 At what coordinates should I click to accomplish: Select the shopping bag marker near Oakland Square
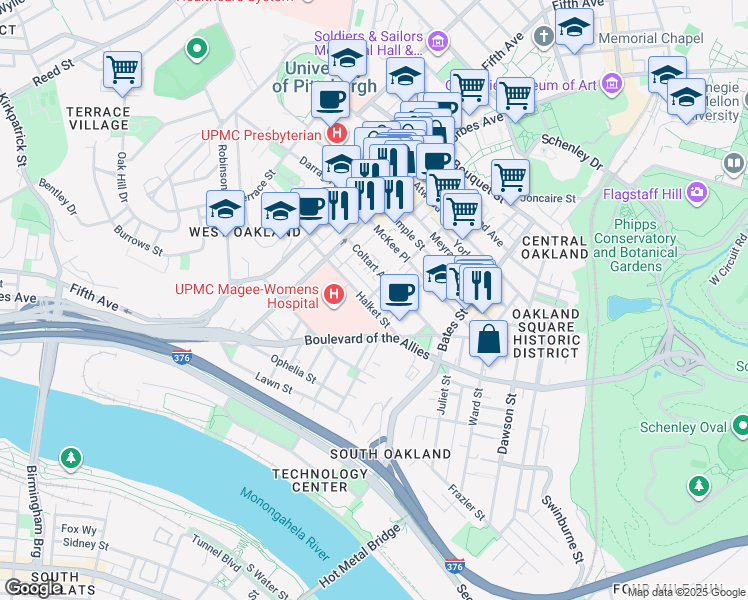pyautogui.click(x=488, y=340)
